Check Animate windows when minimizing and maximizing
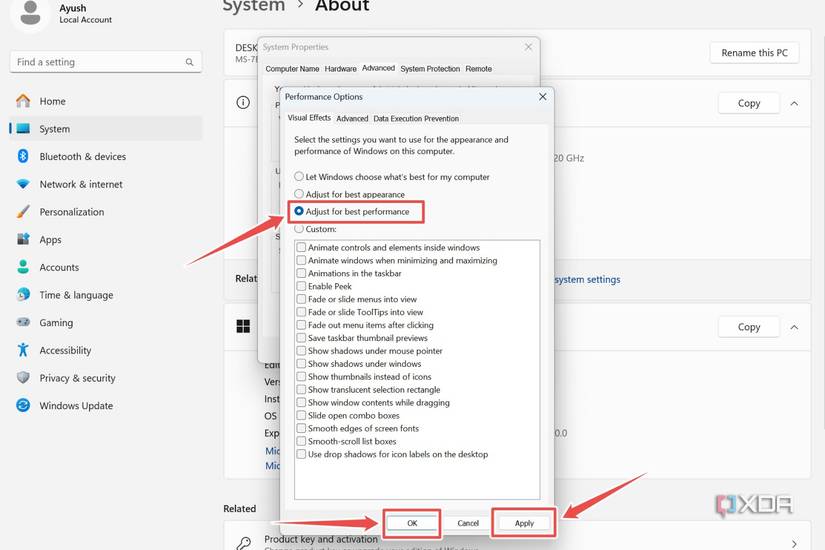The height and width of the screenshot is (550, 825). click(x=301, y=260)
